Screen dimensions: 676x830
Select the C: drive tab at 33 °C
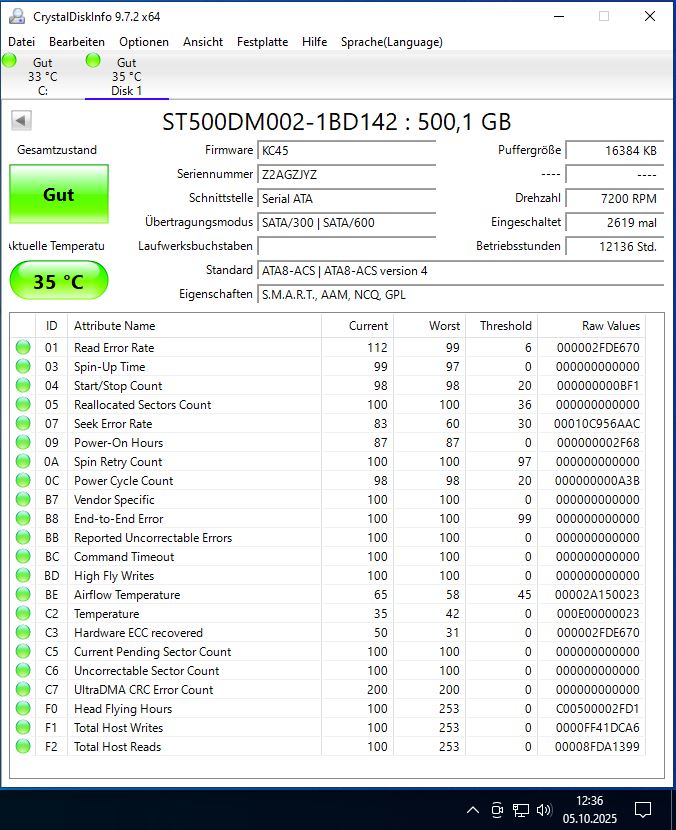42,76
